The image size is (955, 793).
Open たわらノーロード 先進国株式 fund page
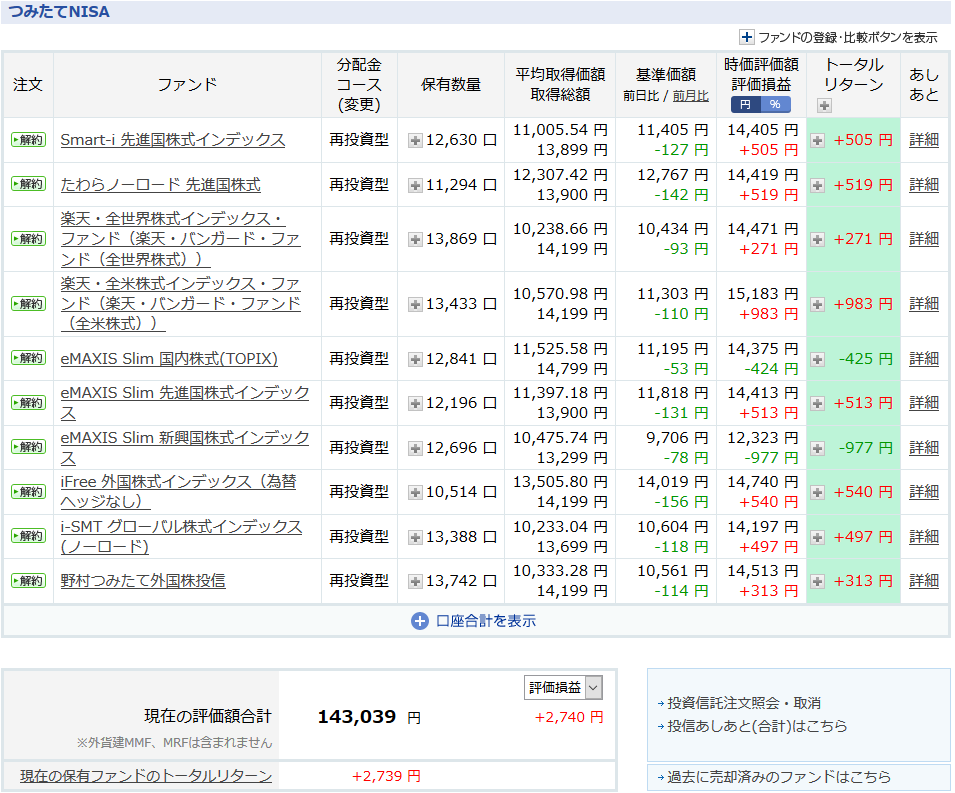pyautogui.click(x=161, y=184)
